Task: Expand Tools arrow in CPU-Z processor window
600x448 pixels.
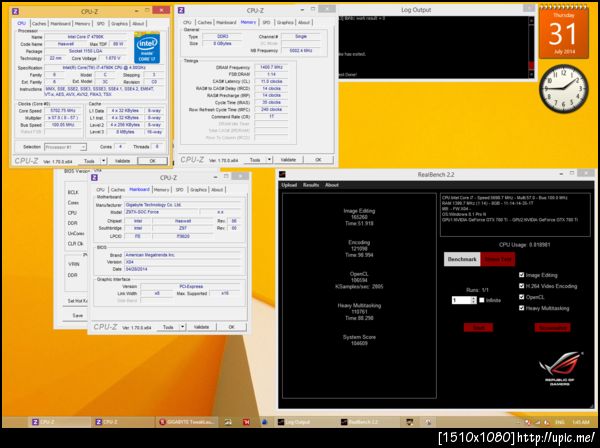Action: click(103, 161)
